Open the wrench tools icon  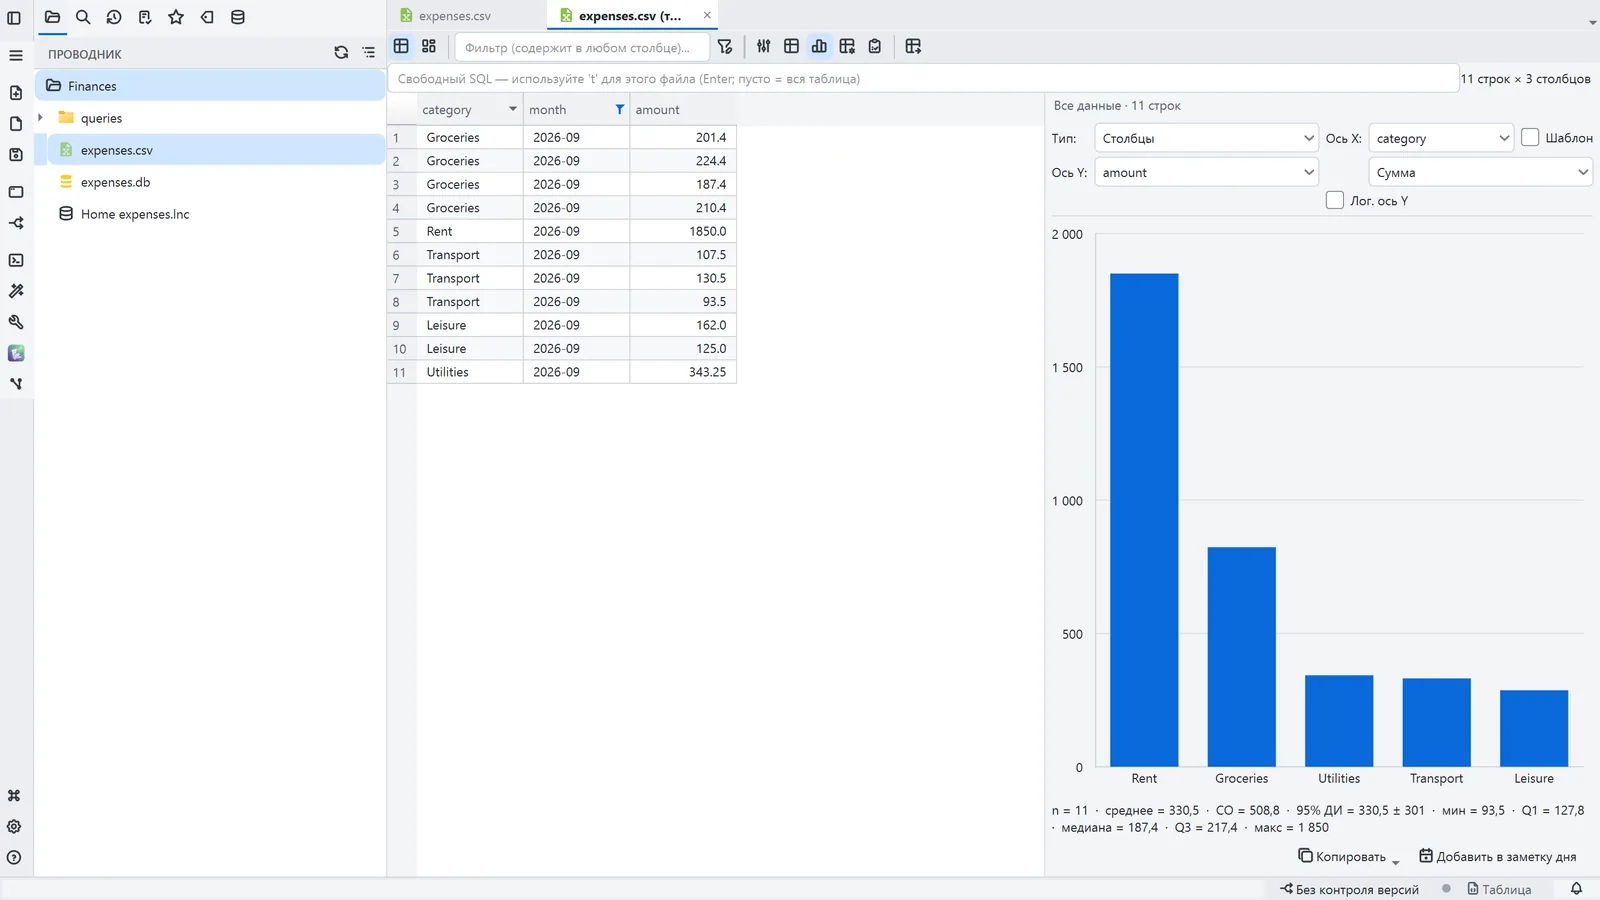point(16,322)
